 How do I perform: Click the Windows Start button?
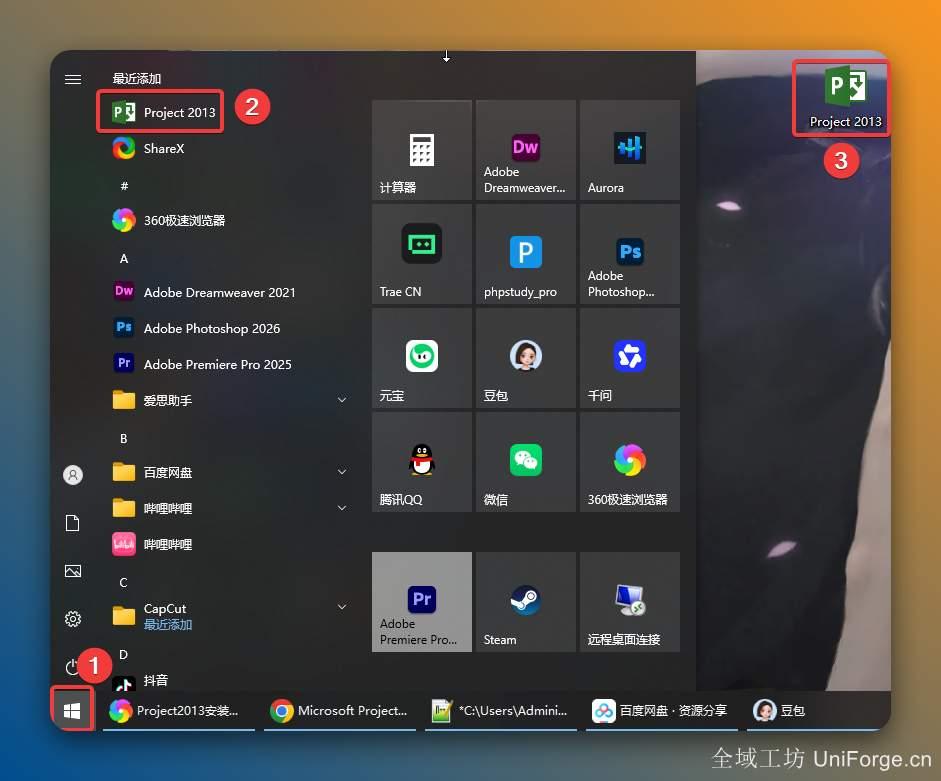tap(72, 711)
